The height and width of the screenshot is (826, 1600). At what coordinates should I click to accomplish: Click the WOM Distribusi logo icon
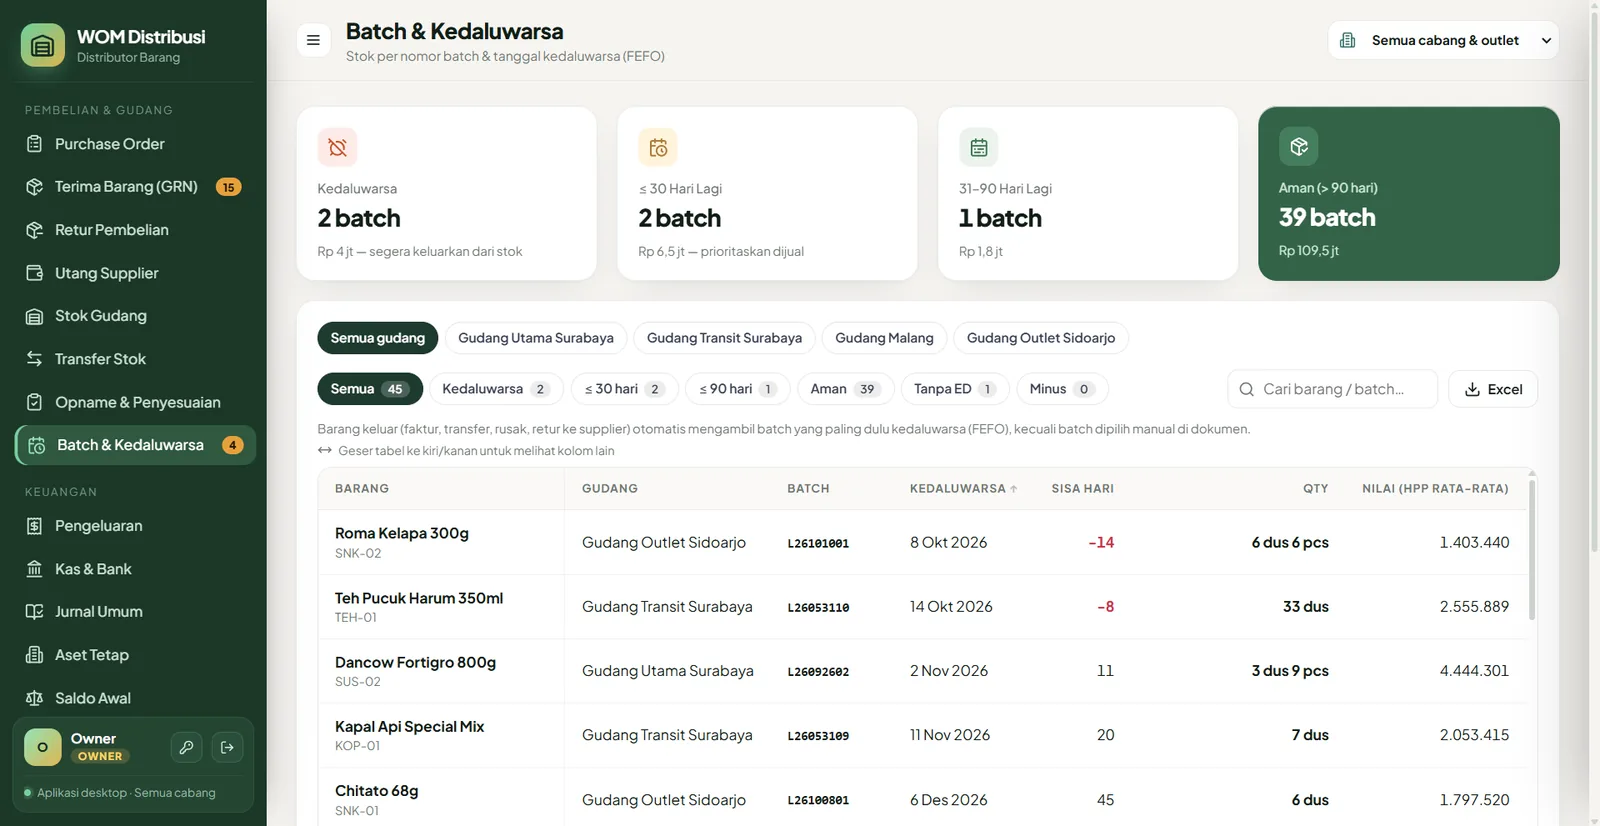pyautogui.click(x=42, y=45)
